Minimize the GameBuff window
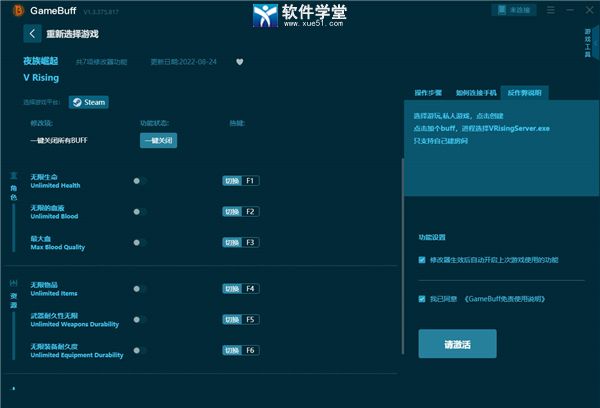The height and width of the screenshot is (408, 600). (x=570, y=10)
